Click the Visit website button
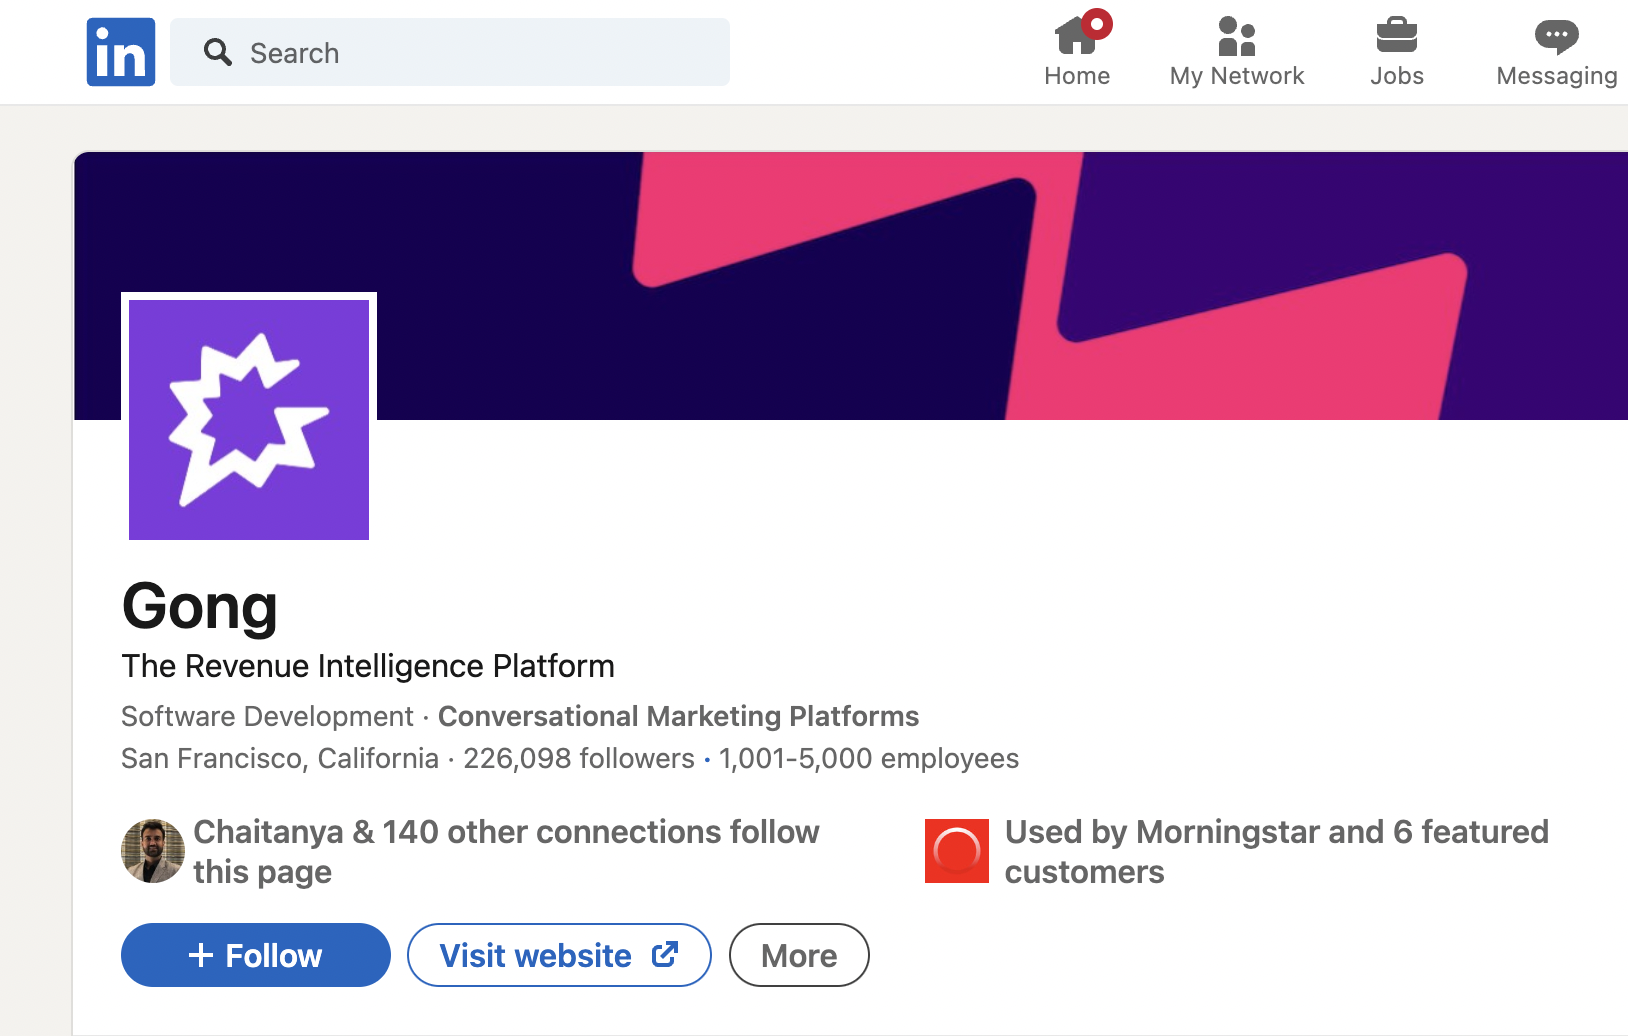The height and width of the screenshot is (1036, 1628). click(559, 955)
